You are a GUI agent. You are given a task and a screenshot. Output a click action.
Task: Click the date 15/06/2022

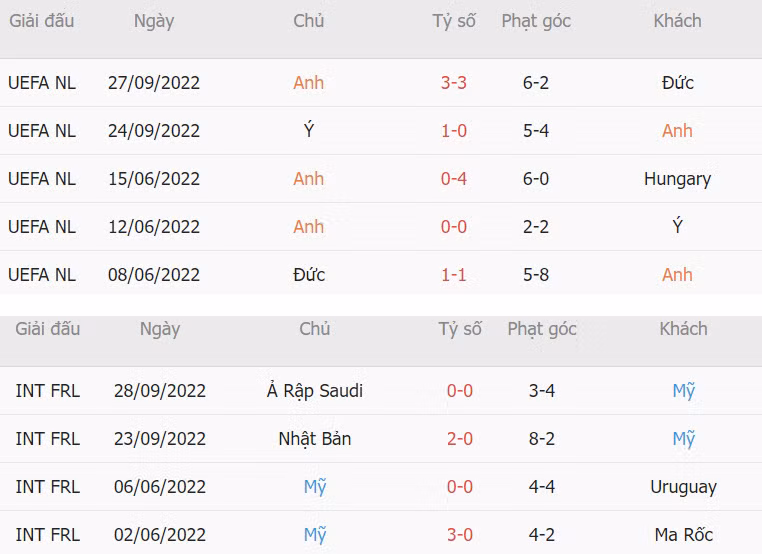[x=154, y=179]
